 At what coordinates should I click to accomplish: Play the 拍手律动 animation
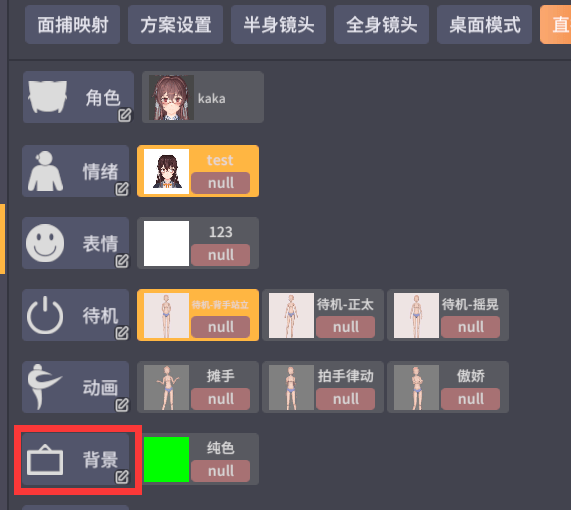323,387
